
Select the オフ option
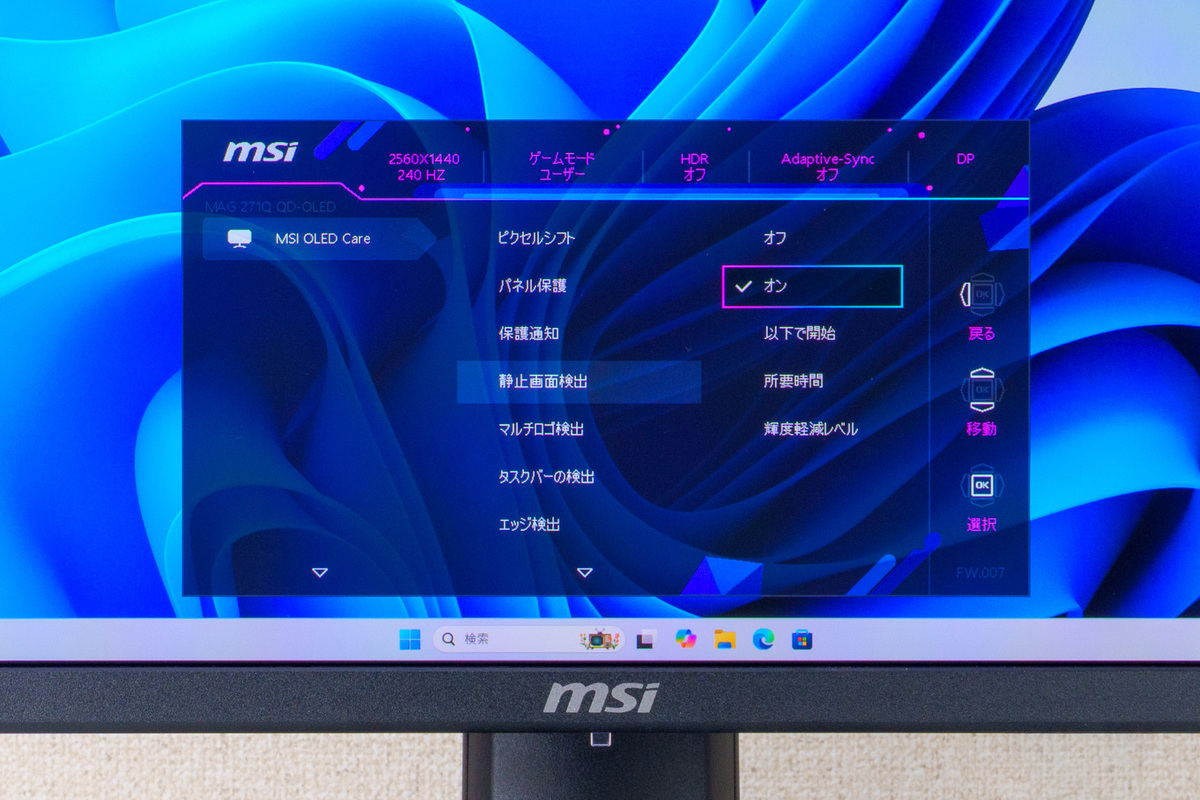click(x=775, y=239)
